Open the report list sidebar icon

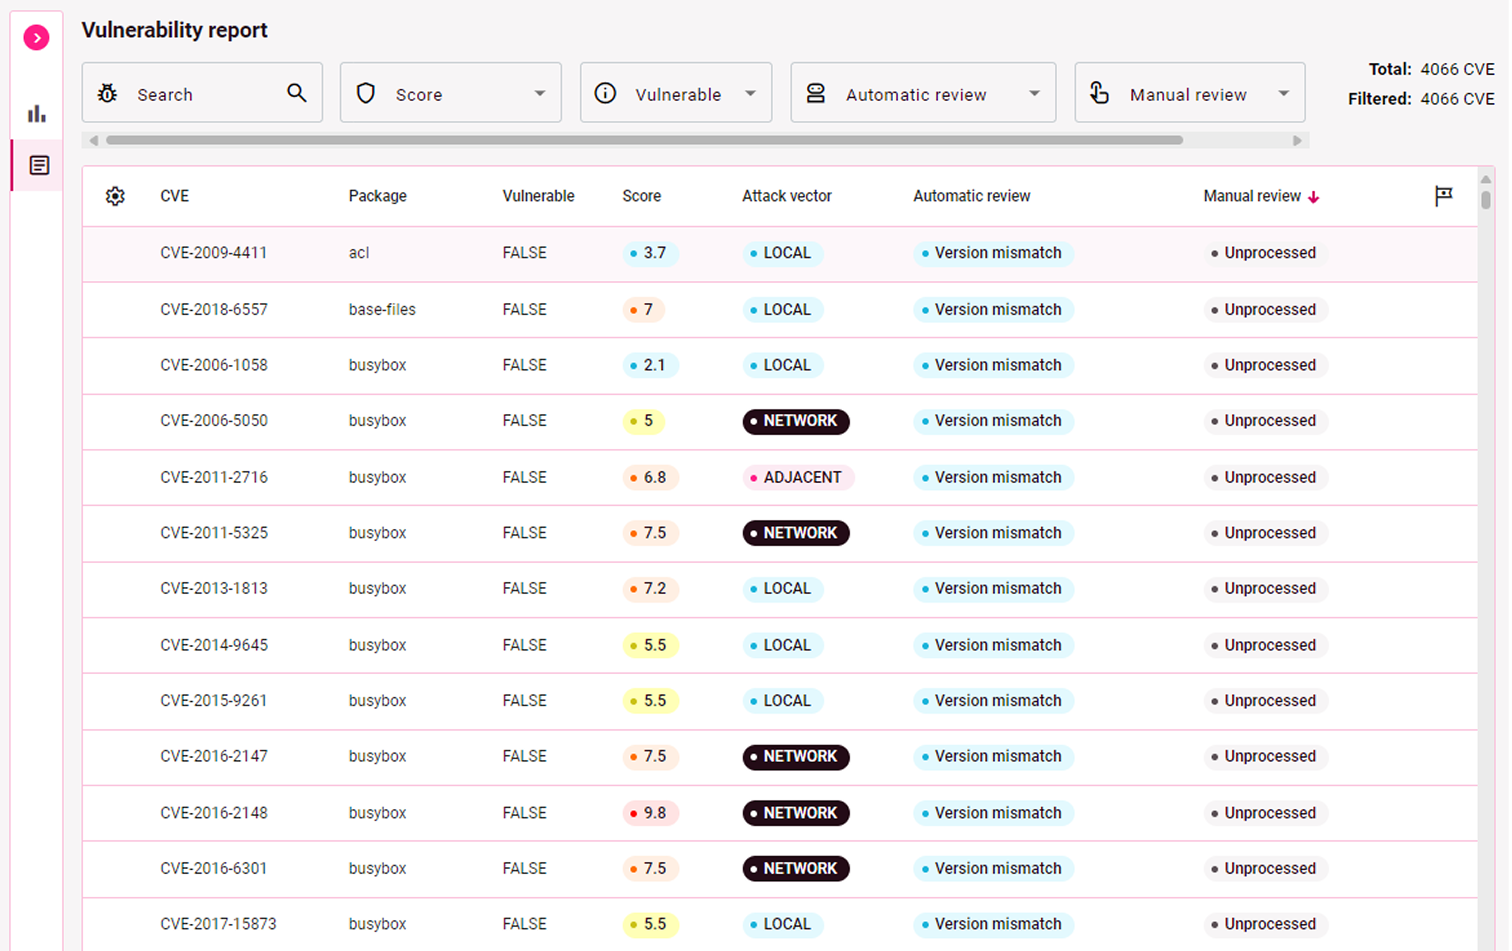click(x=39, y=165)
